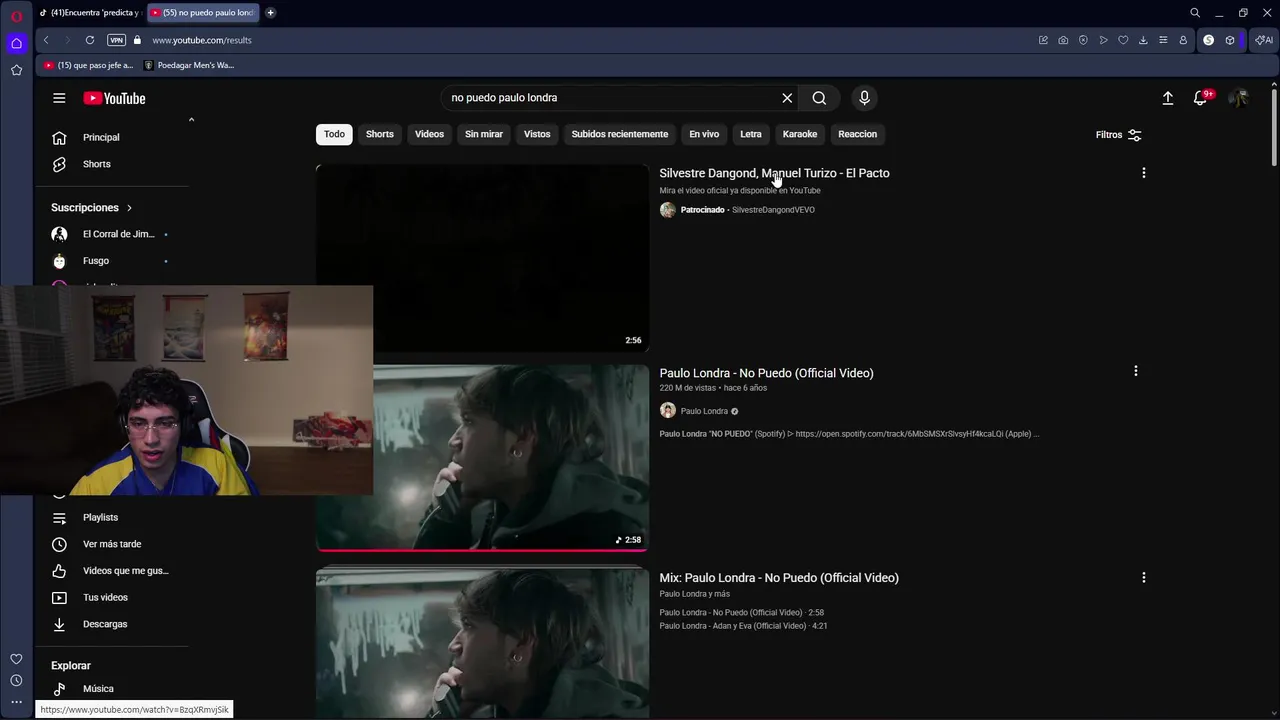
Task: Select the Vistos filter chip
Action: (x=537, y=134)
